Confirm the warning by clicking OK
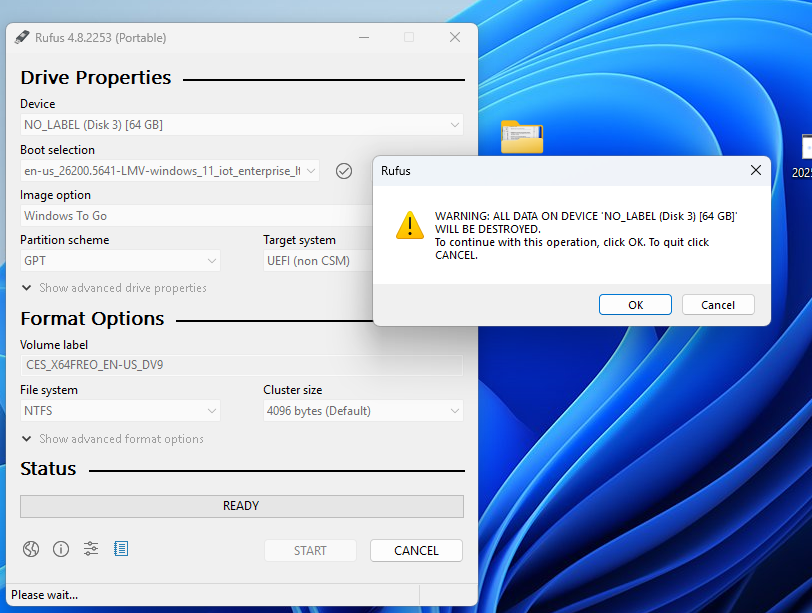The image size is (812, 613). tap(635, 305)
